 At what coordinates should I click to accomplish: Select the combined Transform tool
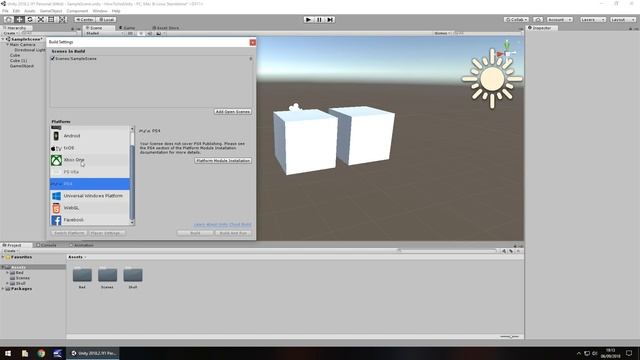[62, 20]
